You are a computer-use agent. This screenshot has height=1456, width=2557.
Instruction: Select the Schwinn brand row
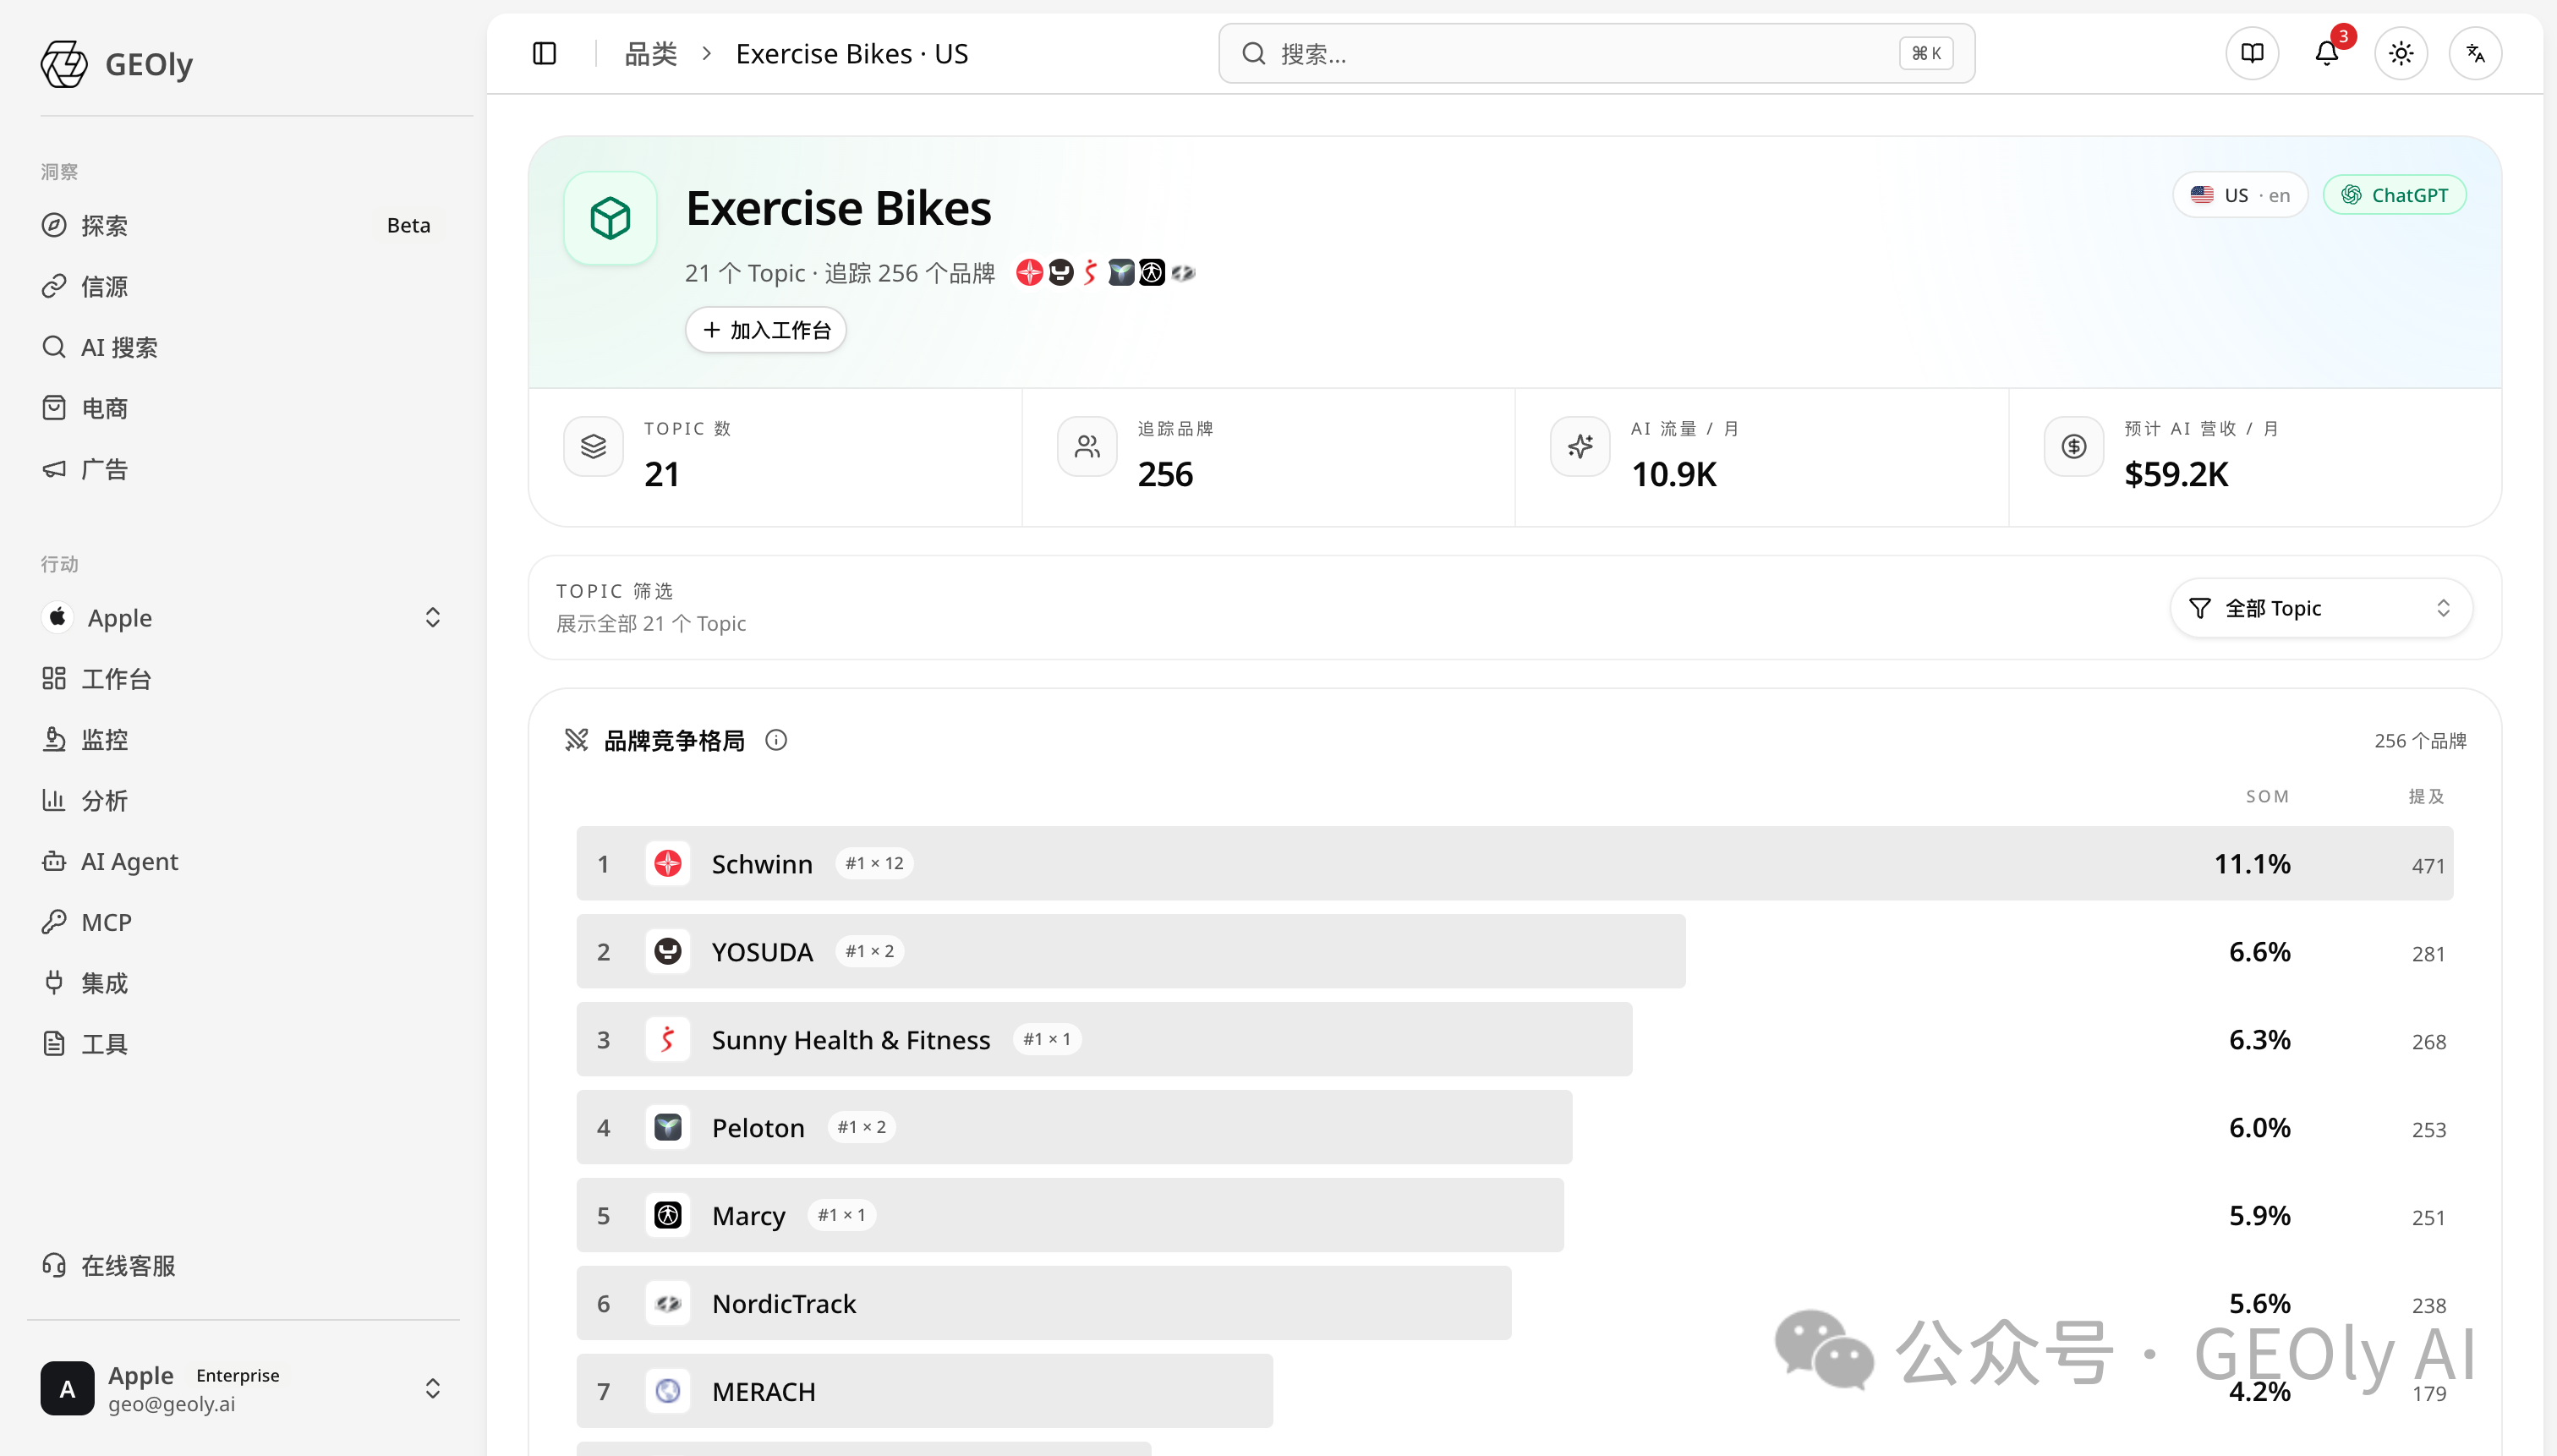tap(1515, 863)
